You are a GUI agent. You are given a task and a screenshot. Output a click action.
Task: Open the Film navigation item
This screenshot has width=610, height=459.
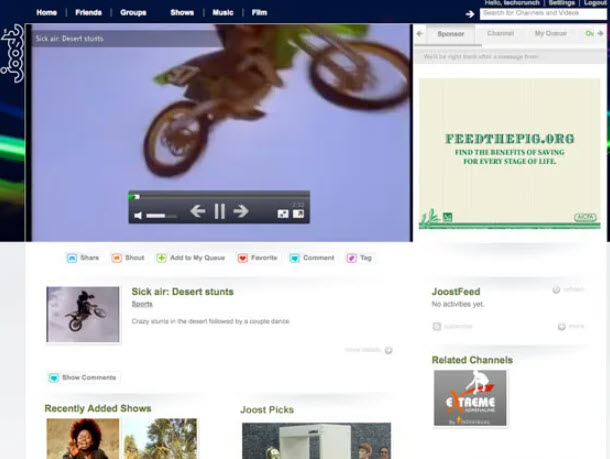click(259, 12)
